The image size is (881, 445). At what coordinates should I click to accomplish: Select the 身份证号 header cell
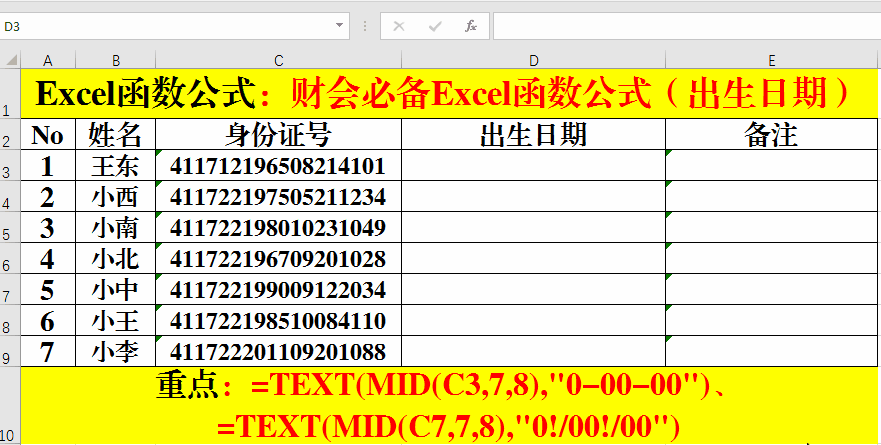(x=279, y=134)
